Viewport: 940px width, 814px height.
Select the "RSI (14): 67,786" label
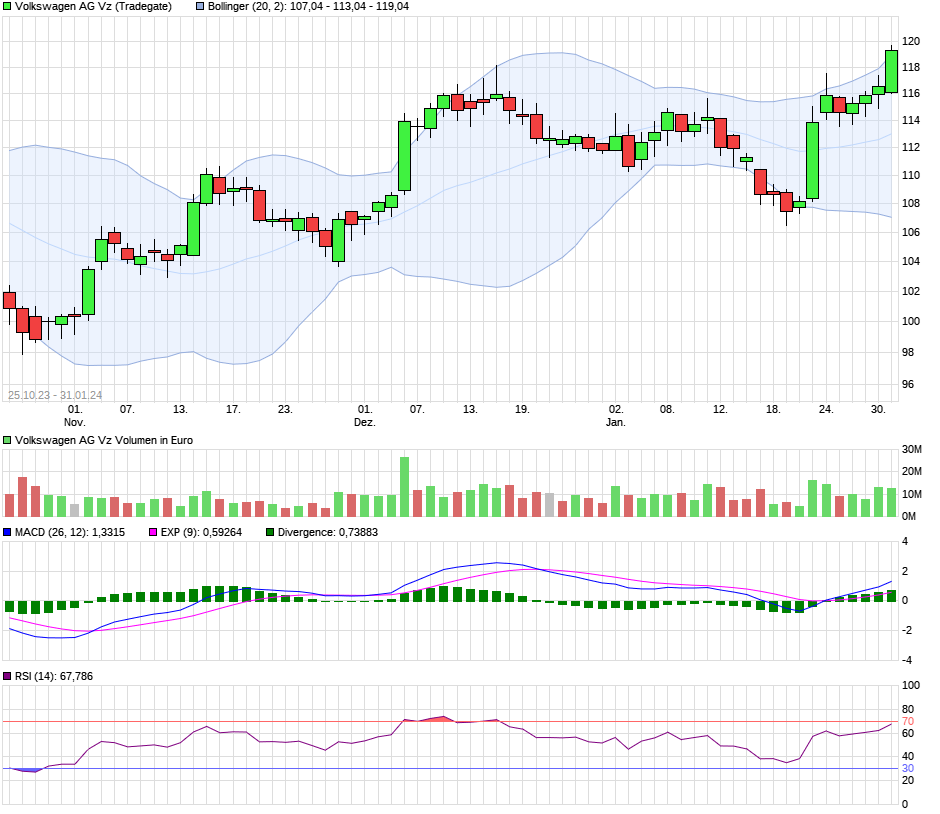[54, 676]
